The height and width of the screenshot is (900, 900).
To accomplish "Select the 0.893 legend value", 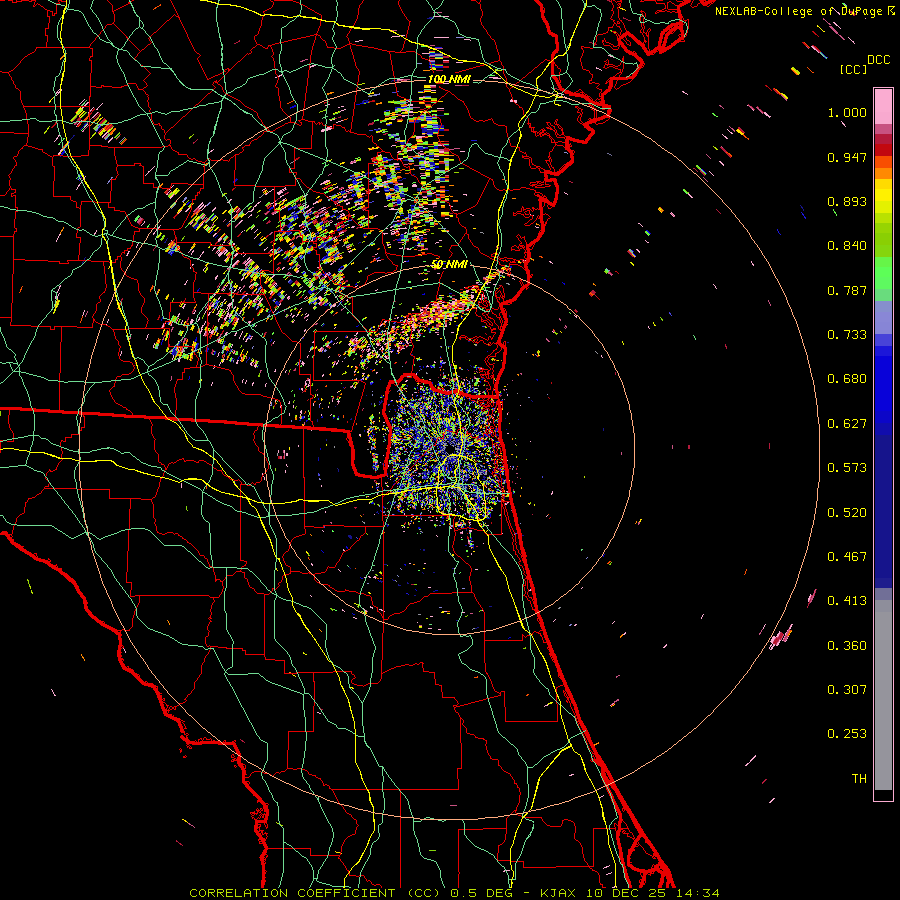I will 847,201.
